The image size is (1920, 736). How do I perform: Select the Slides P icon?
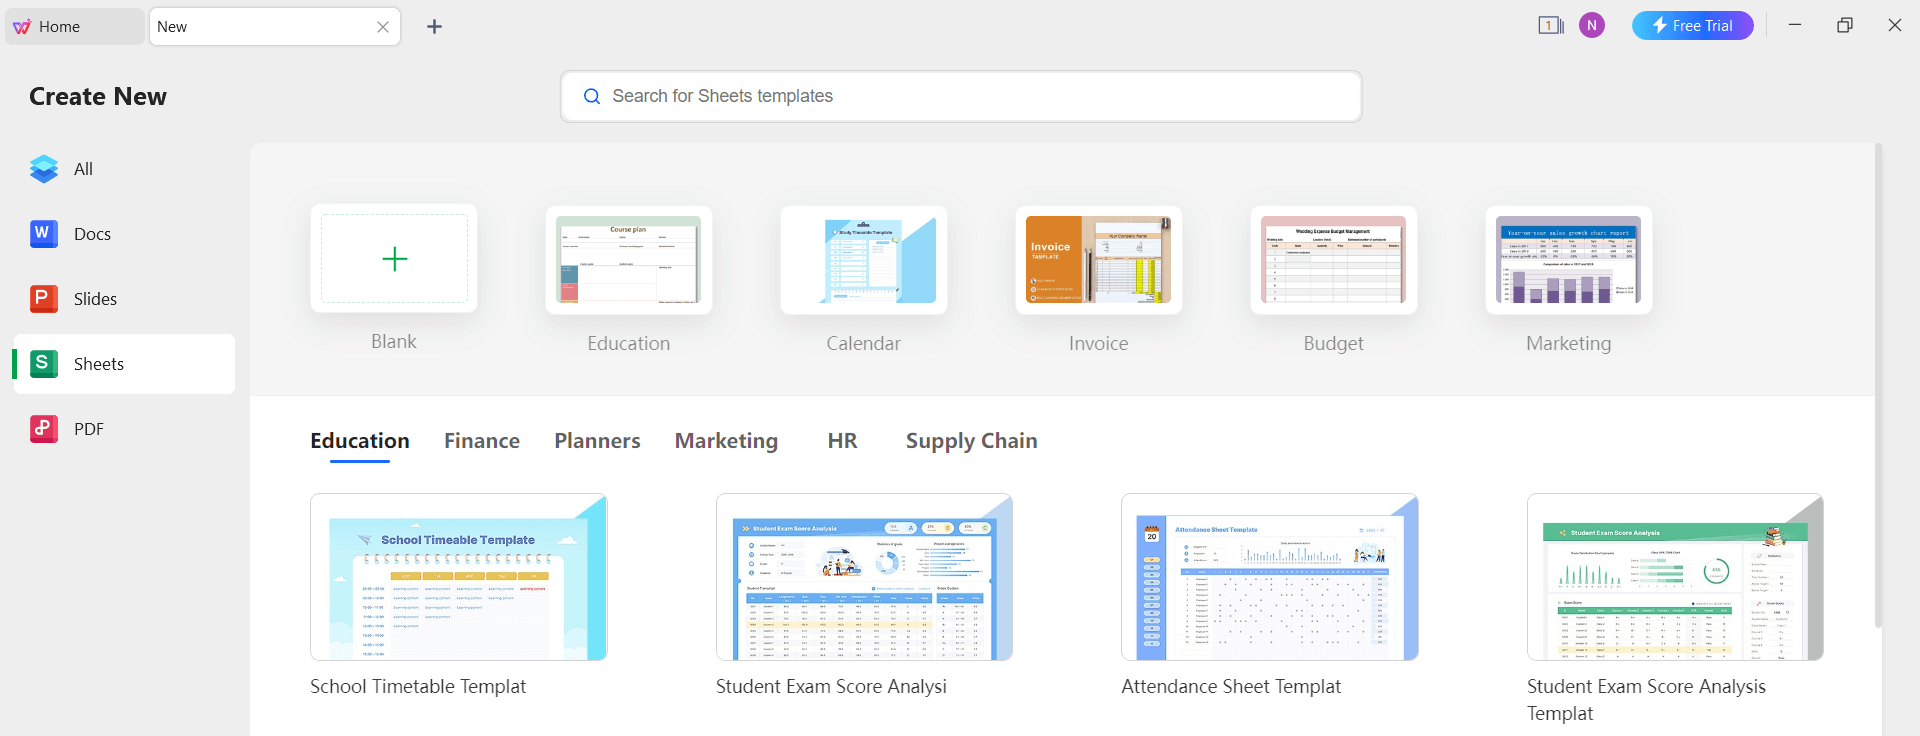[x=44, y=299]
